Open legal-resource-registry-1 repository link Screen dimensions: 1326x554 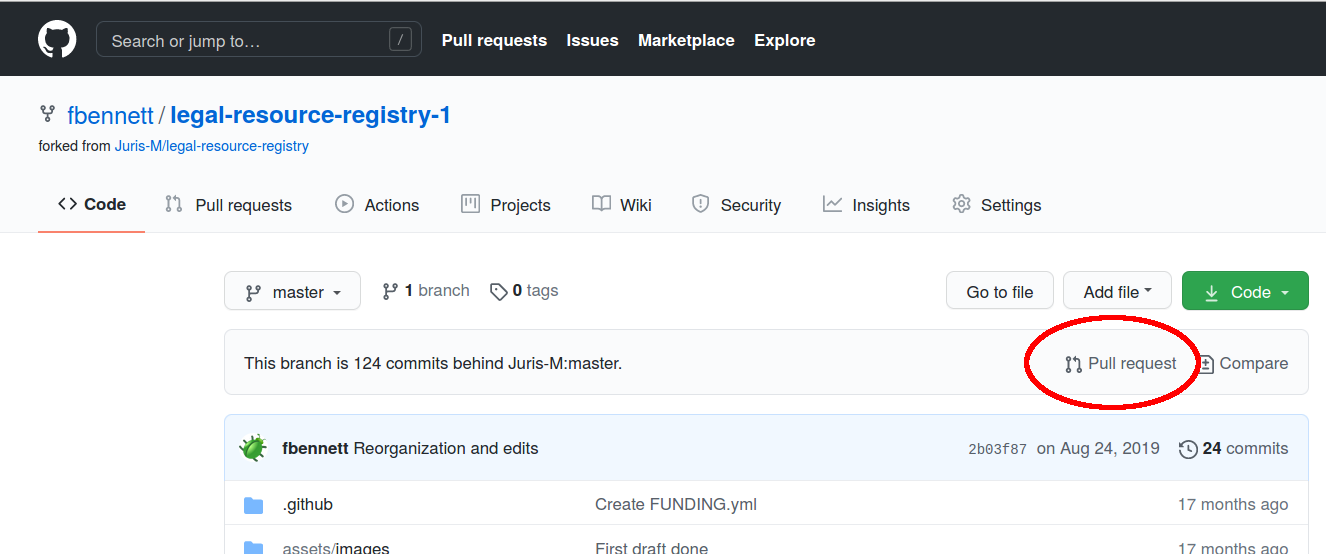coord(310,115)
